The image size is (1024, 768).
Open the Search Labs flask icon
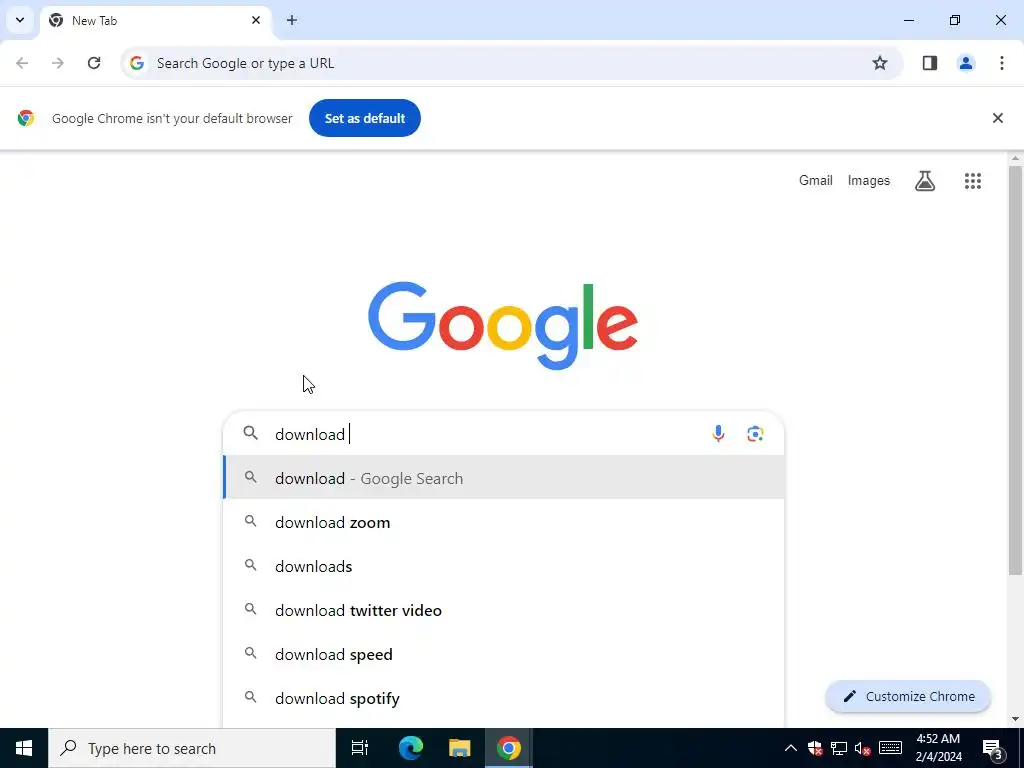click(925, 181)
